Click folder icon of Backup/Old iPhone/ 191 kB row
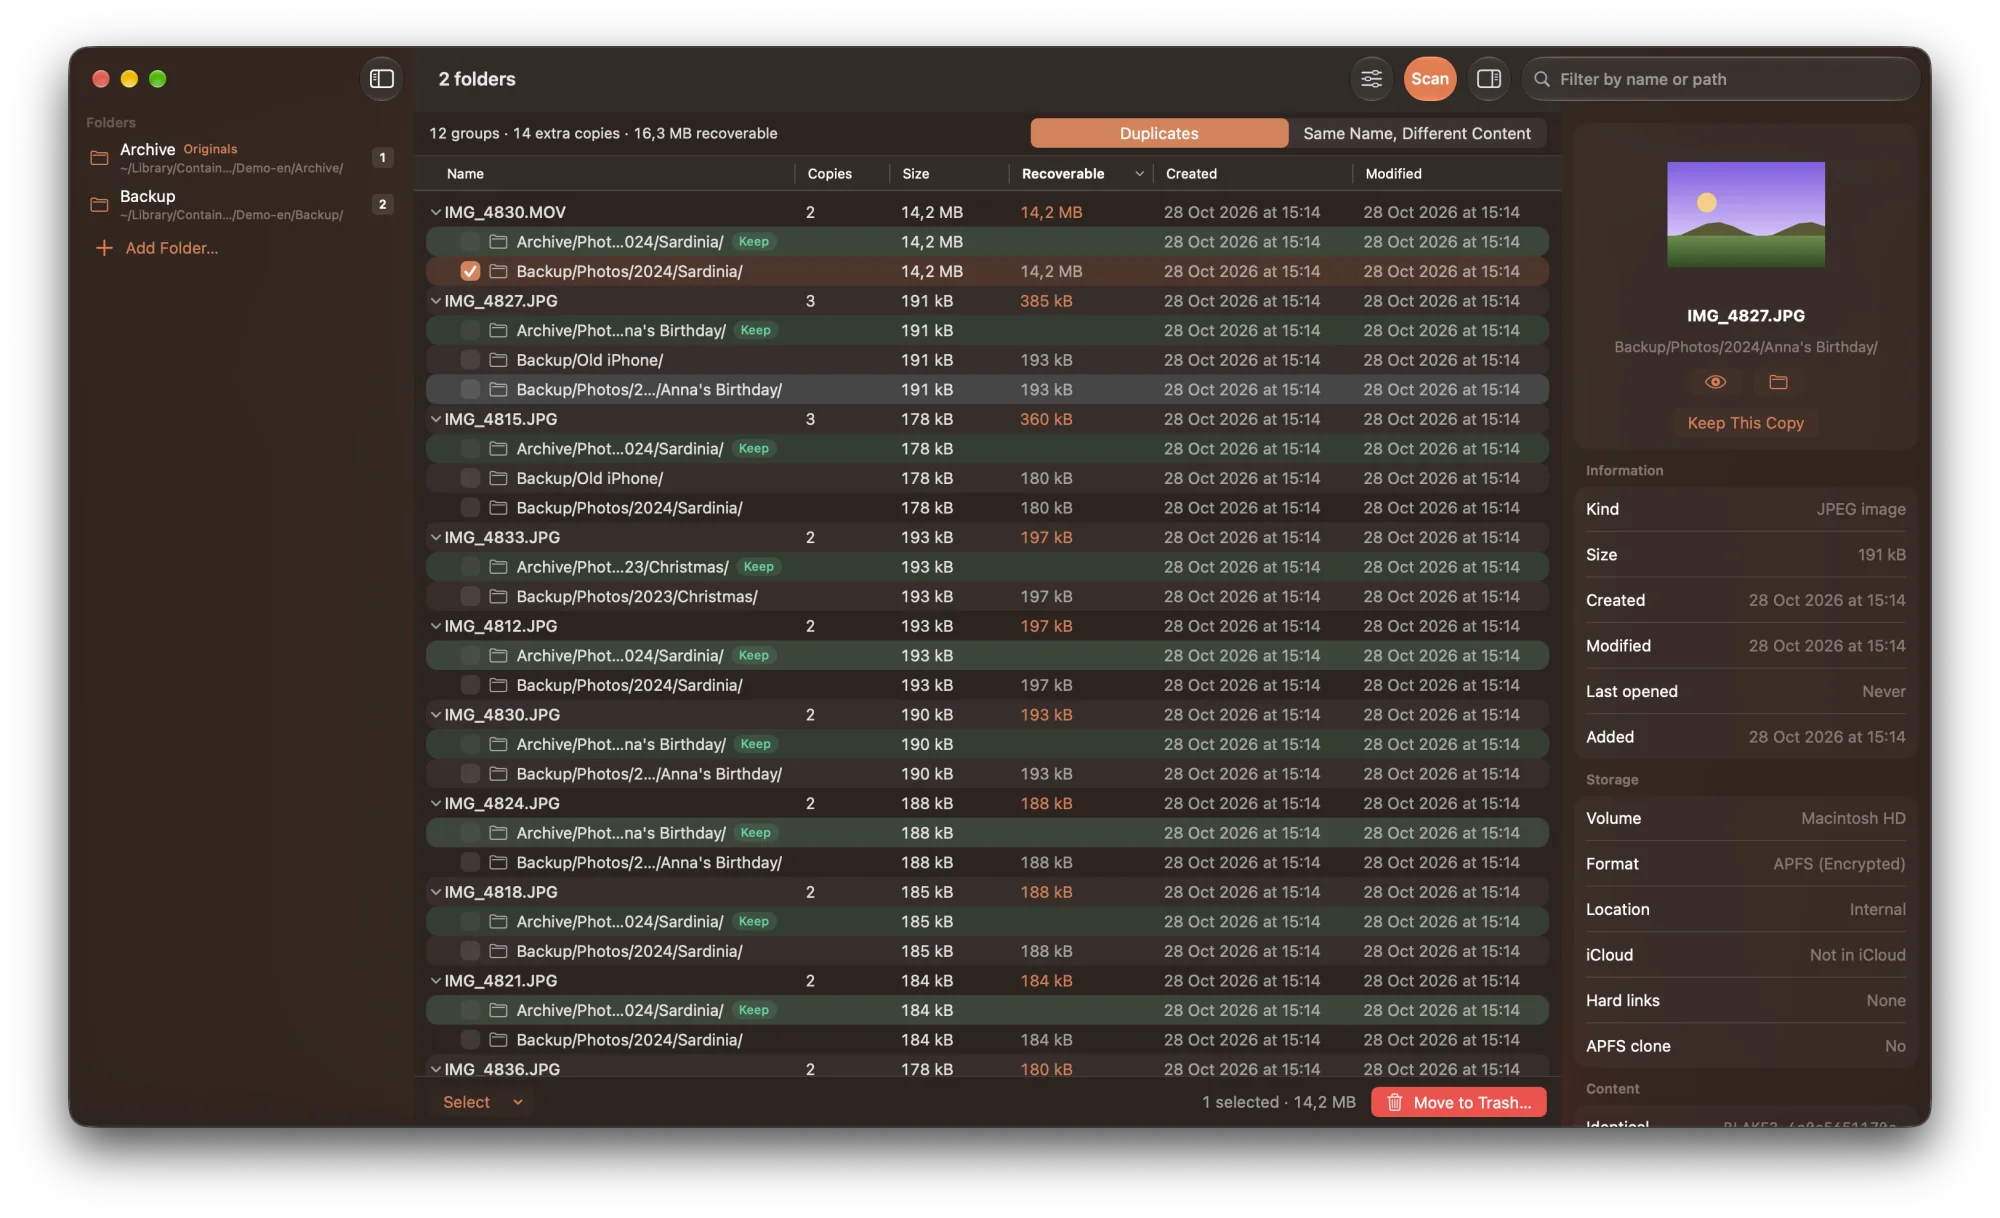This screenshot has width=2000, height=1218. [x=498, y=360]
